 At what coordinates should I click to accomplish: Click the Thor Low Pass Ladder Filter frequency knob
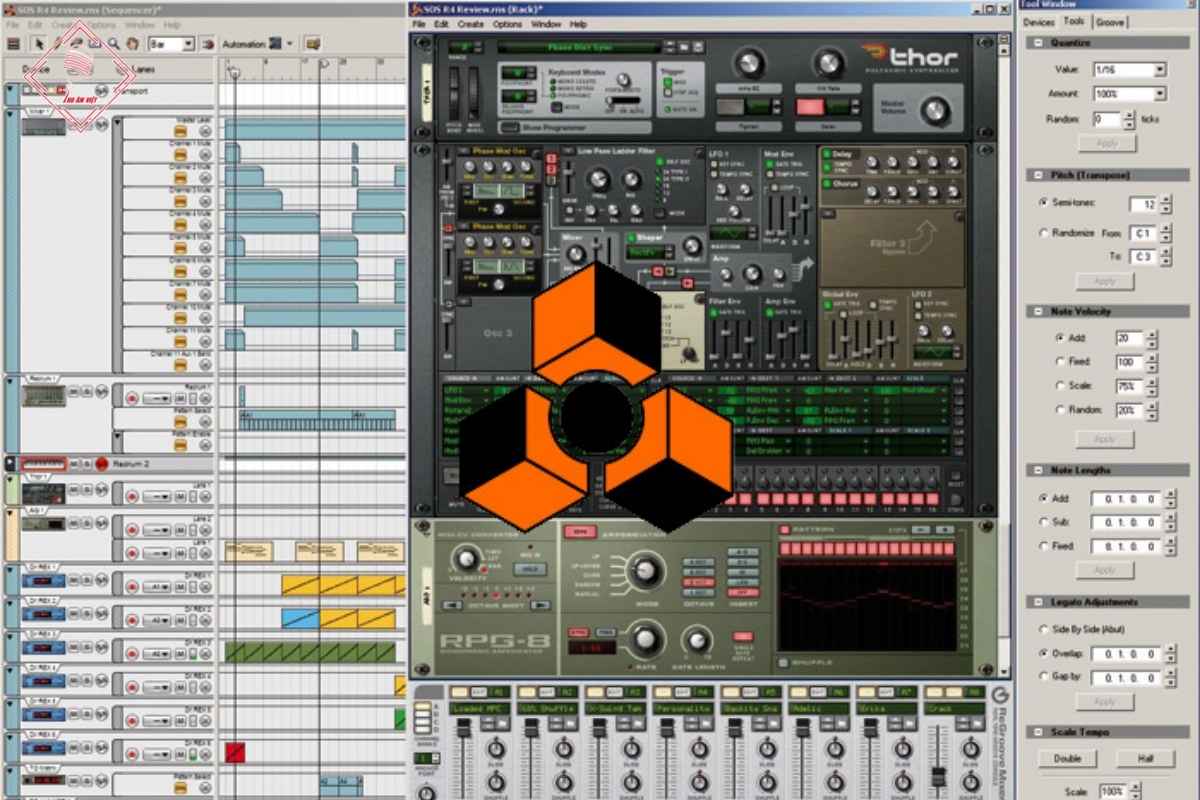(599, 180)
